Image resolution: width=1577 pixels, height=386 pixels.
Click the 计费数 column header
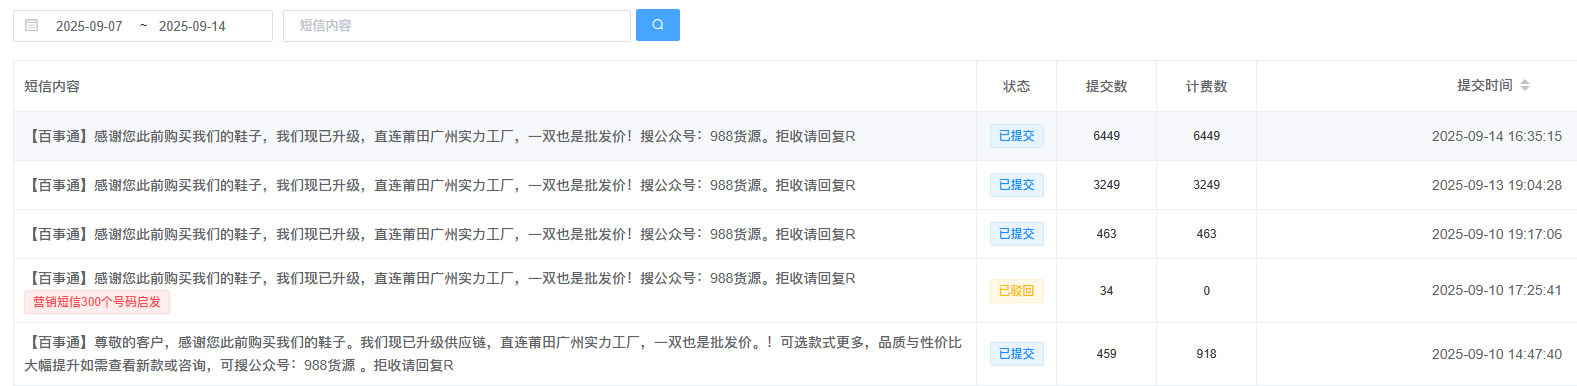coord(1206,87)
